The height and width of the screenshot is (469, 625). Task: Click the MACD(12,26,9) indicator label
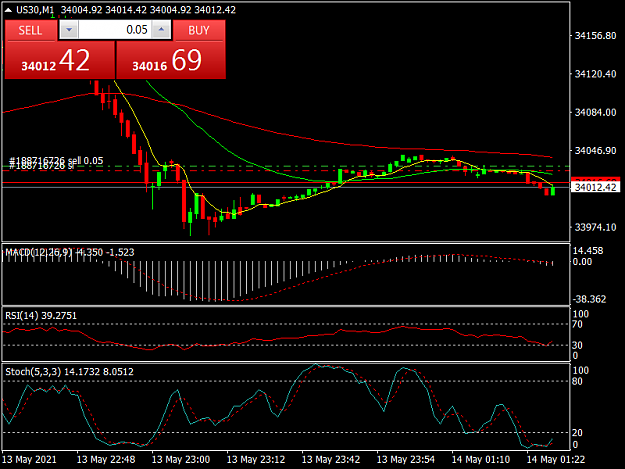39,252
